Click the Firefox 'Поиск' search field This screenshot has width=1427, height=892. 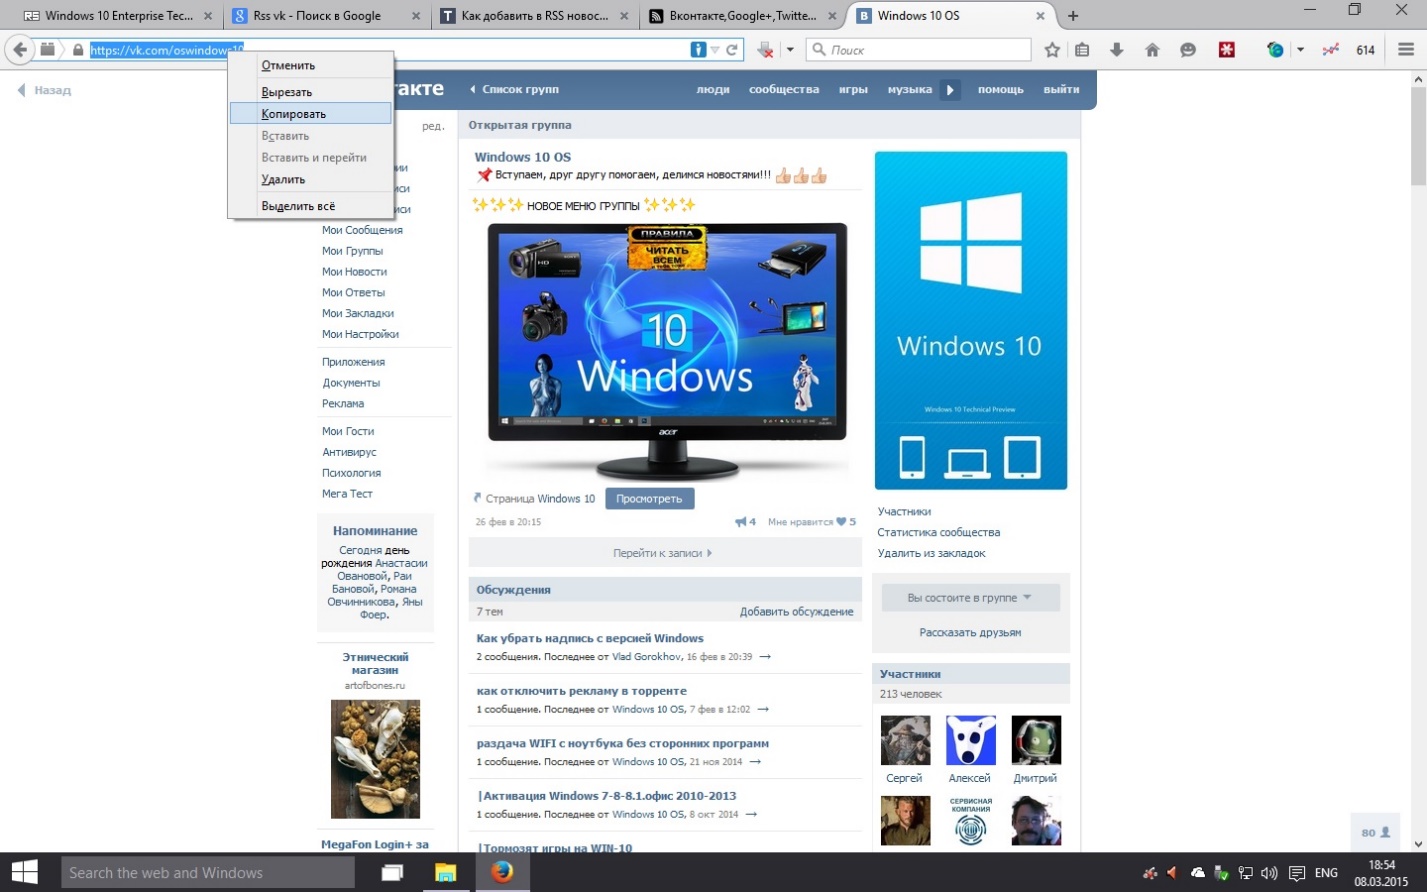tap(918, 50)
